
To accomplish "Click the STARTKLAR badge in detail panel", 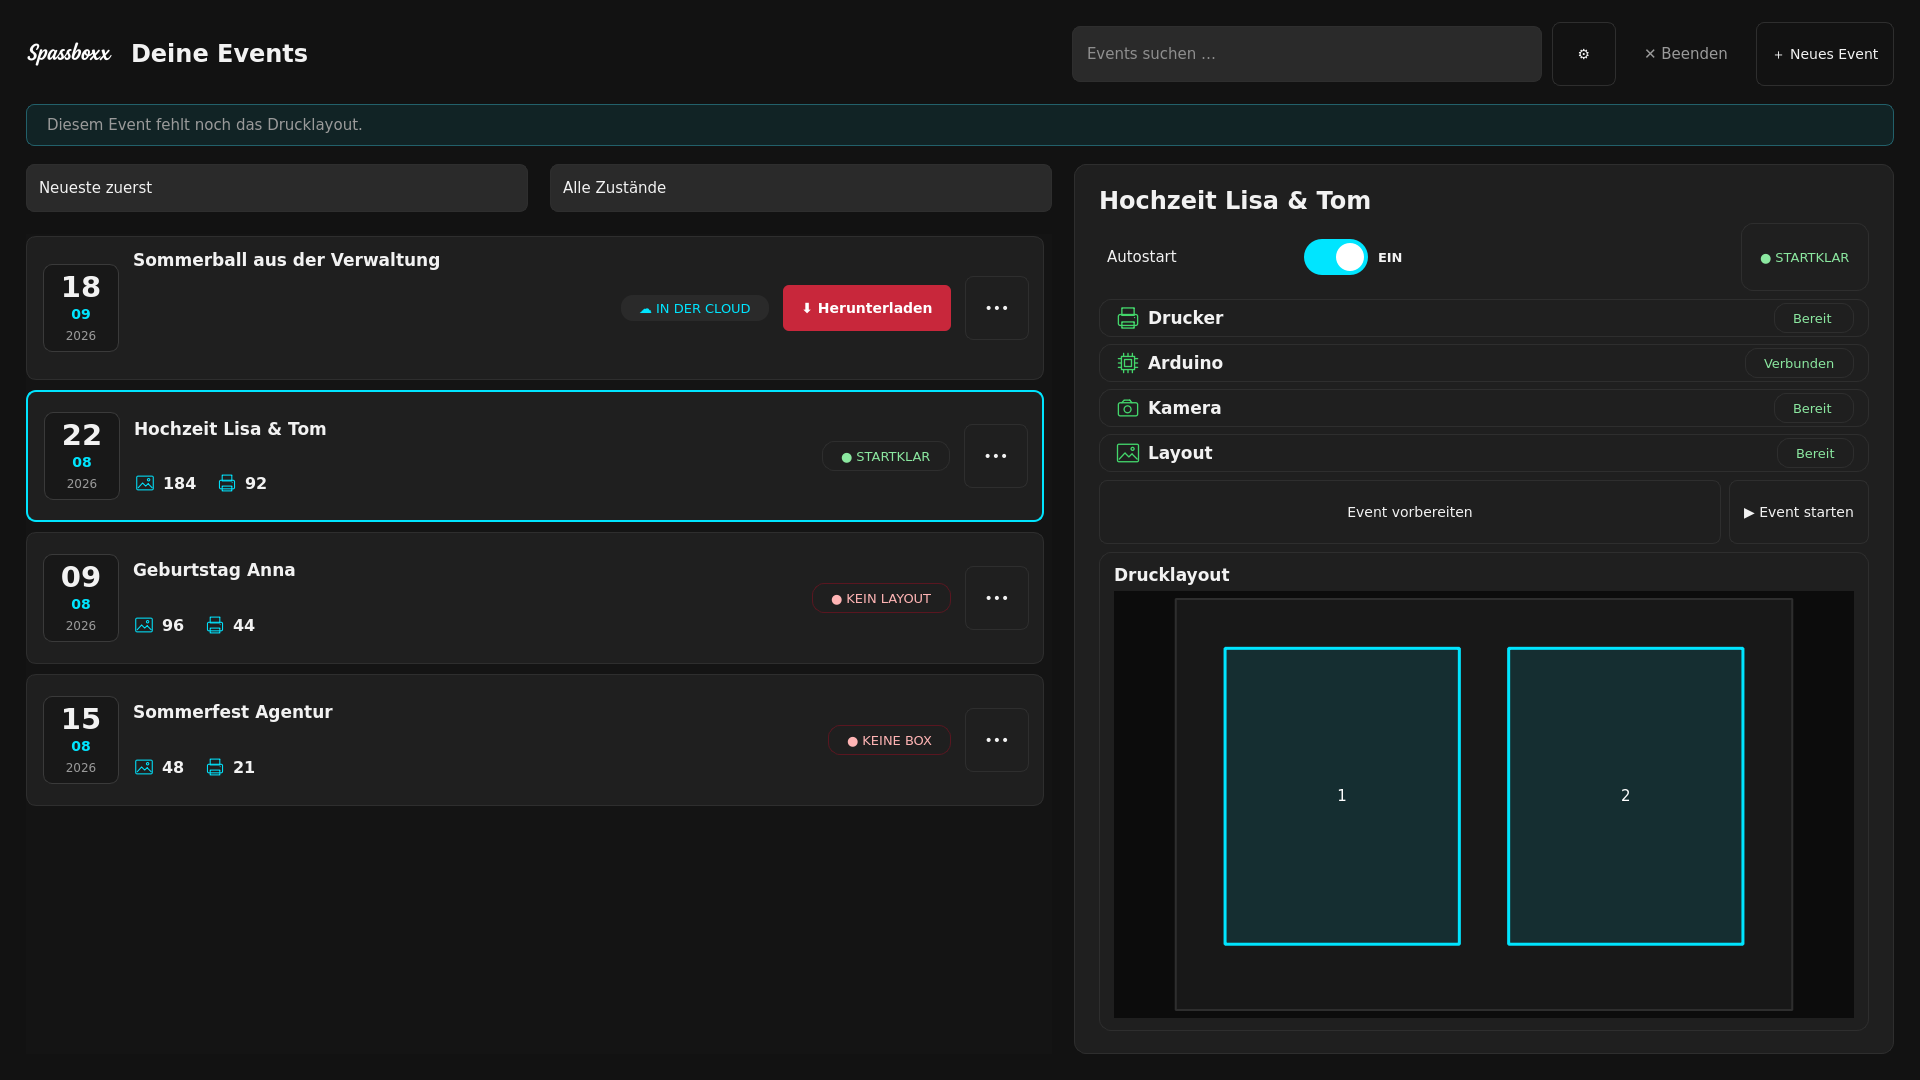I will click(1804, 257).
